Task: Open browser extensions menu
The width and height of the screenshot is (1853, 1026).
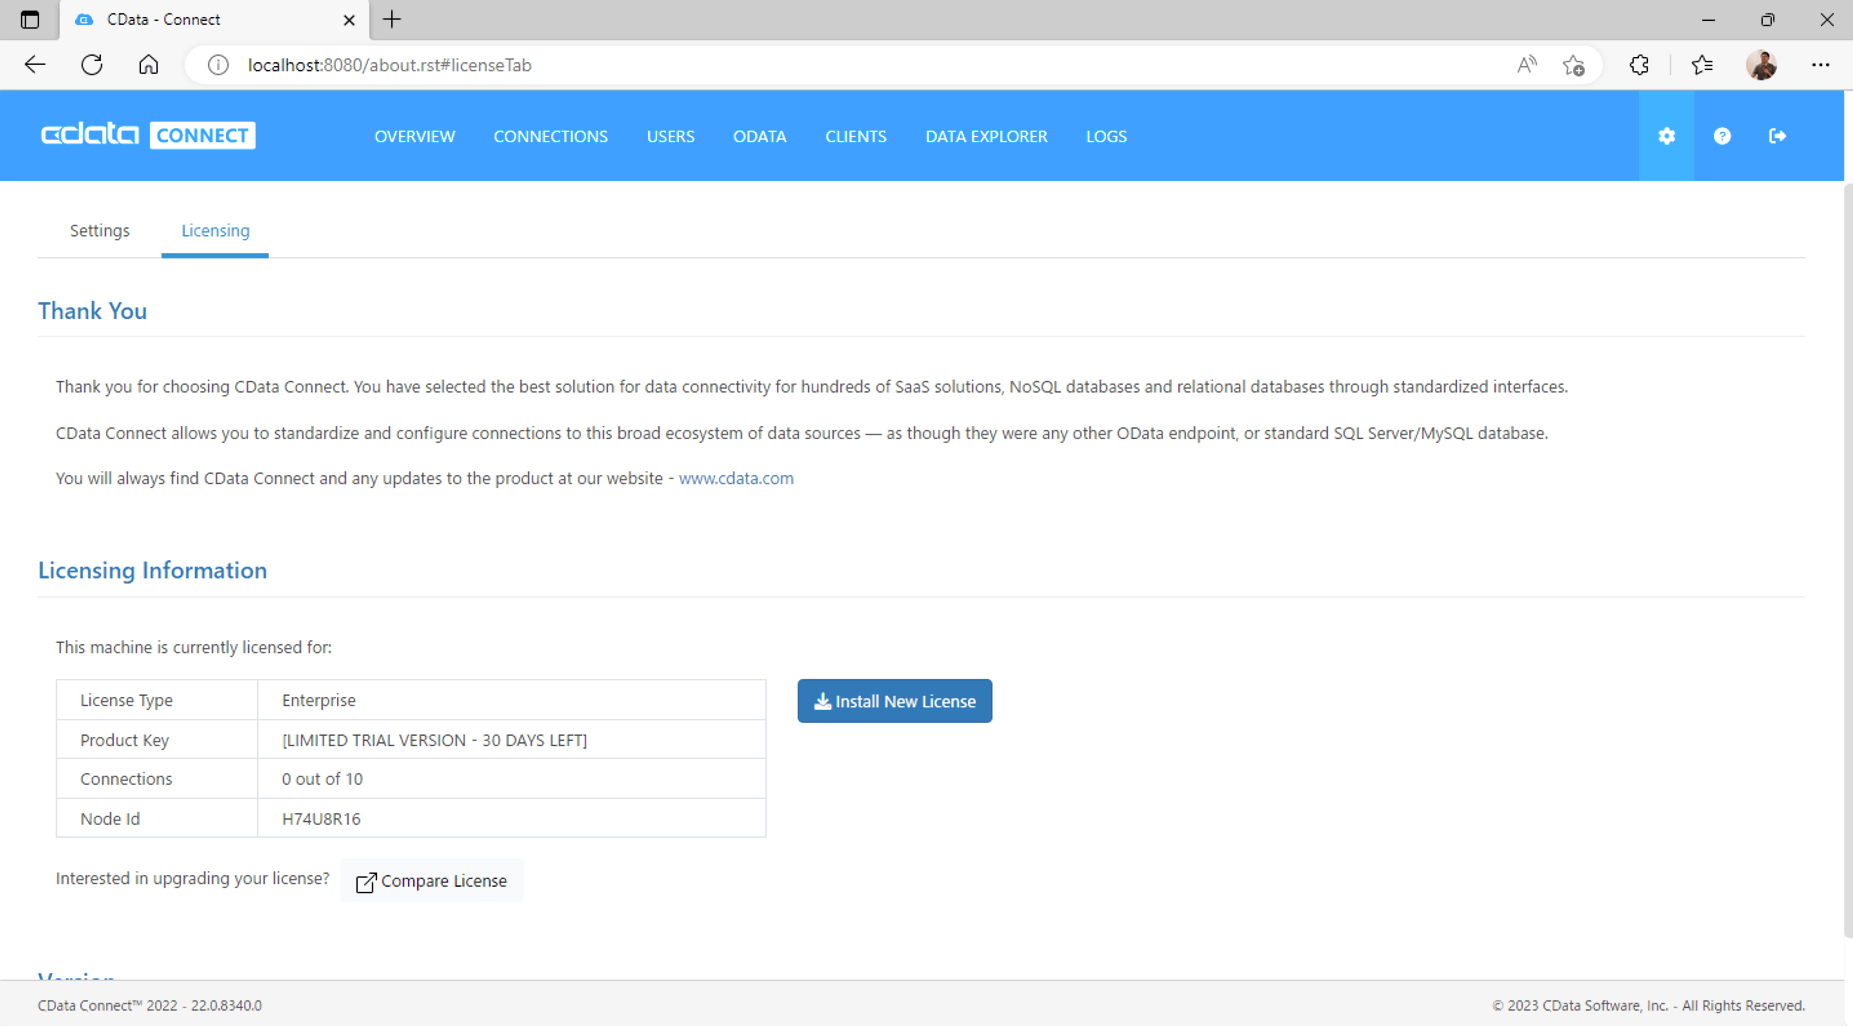Action: point(1639,65)
